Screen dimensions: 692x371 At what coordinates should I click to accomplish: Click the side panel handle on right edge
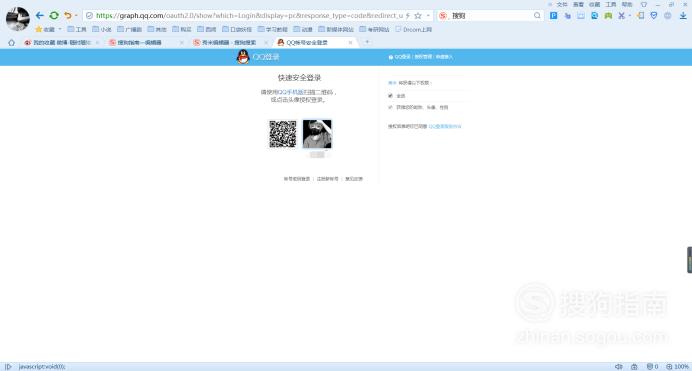pos(689,260)
